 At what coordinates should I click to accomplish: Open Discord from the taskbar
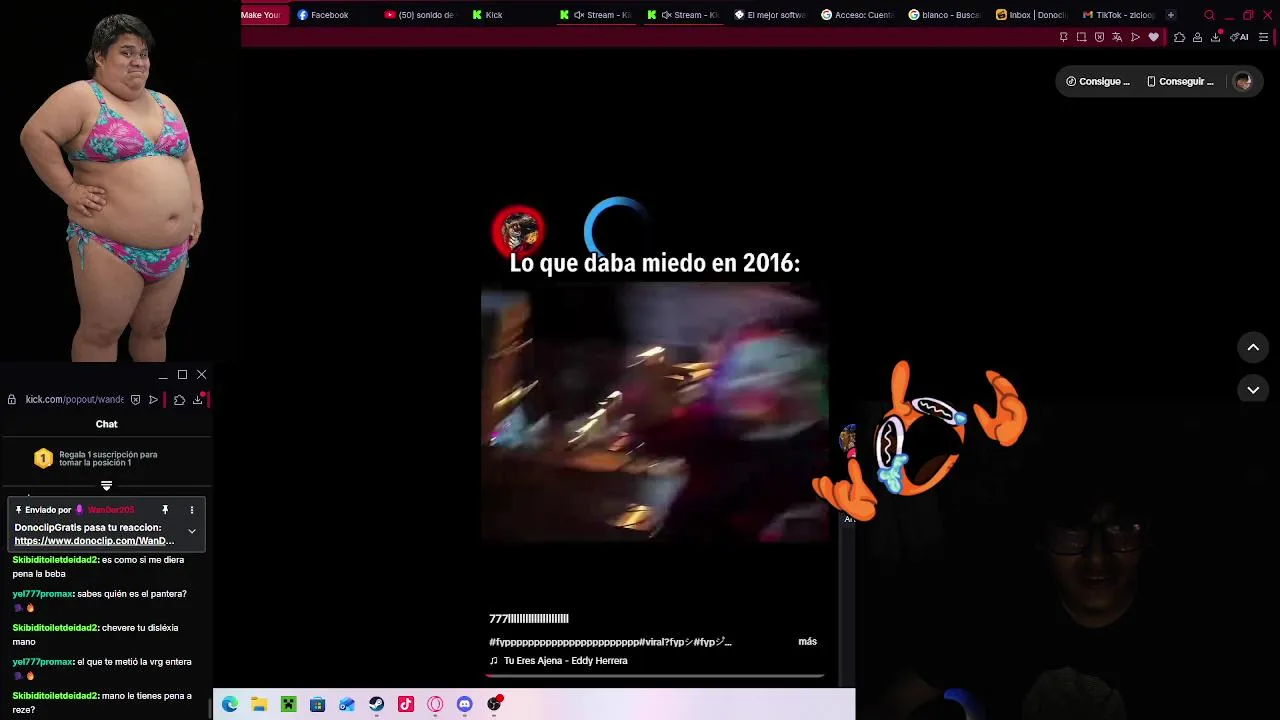(x=464, y=704)
